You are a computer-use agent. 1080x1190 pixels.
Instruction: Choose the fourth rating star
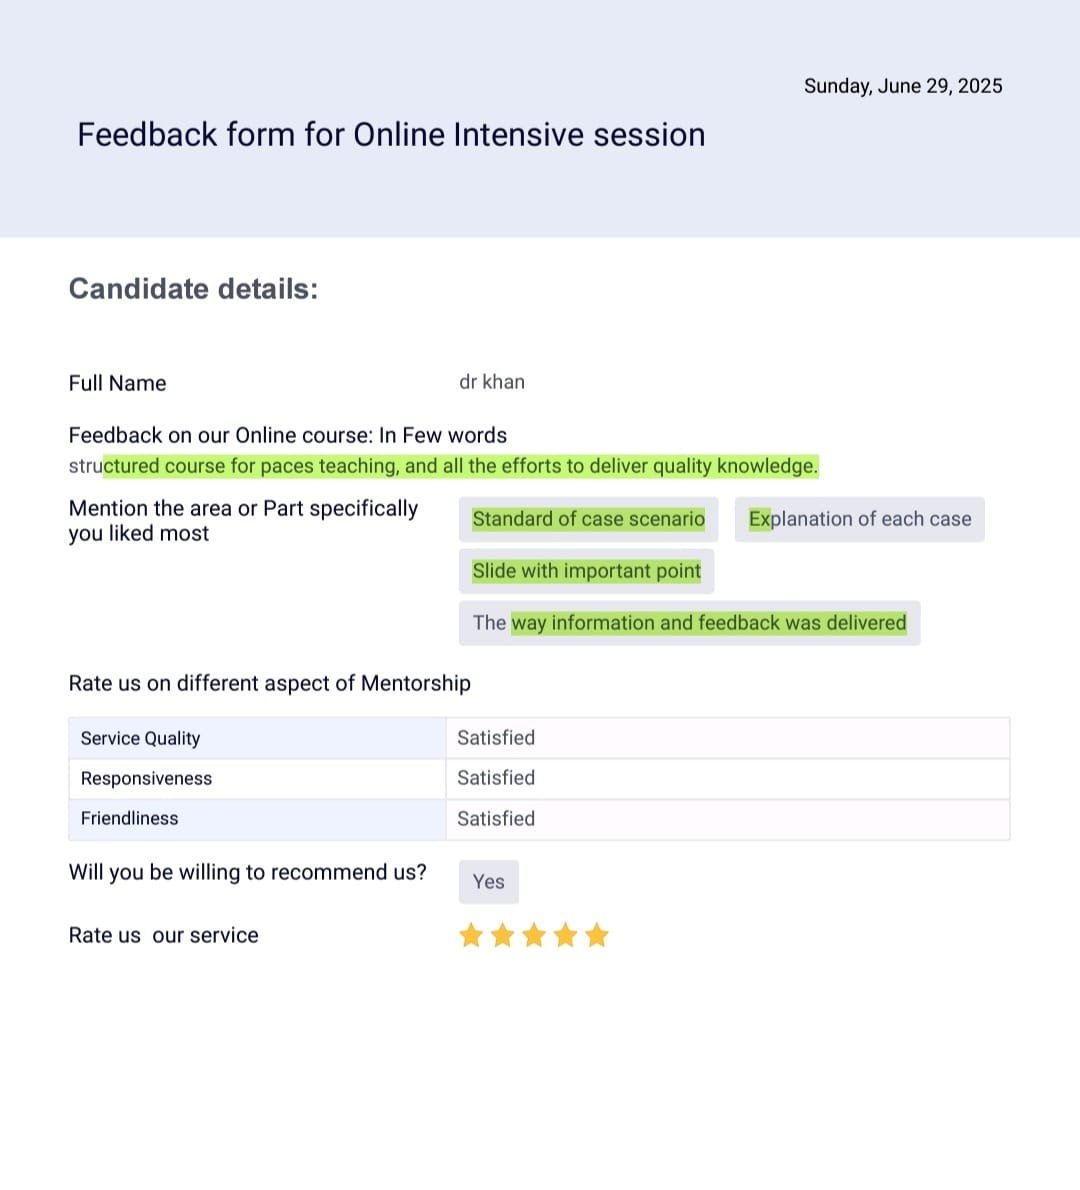565,936
